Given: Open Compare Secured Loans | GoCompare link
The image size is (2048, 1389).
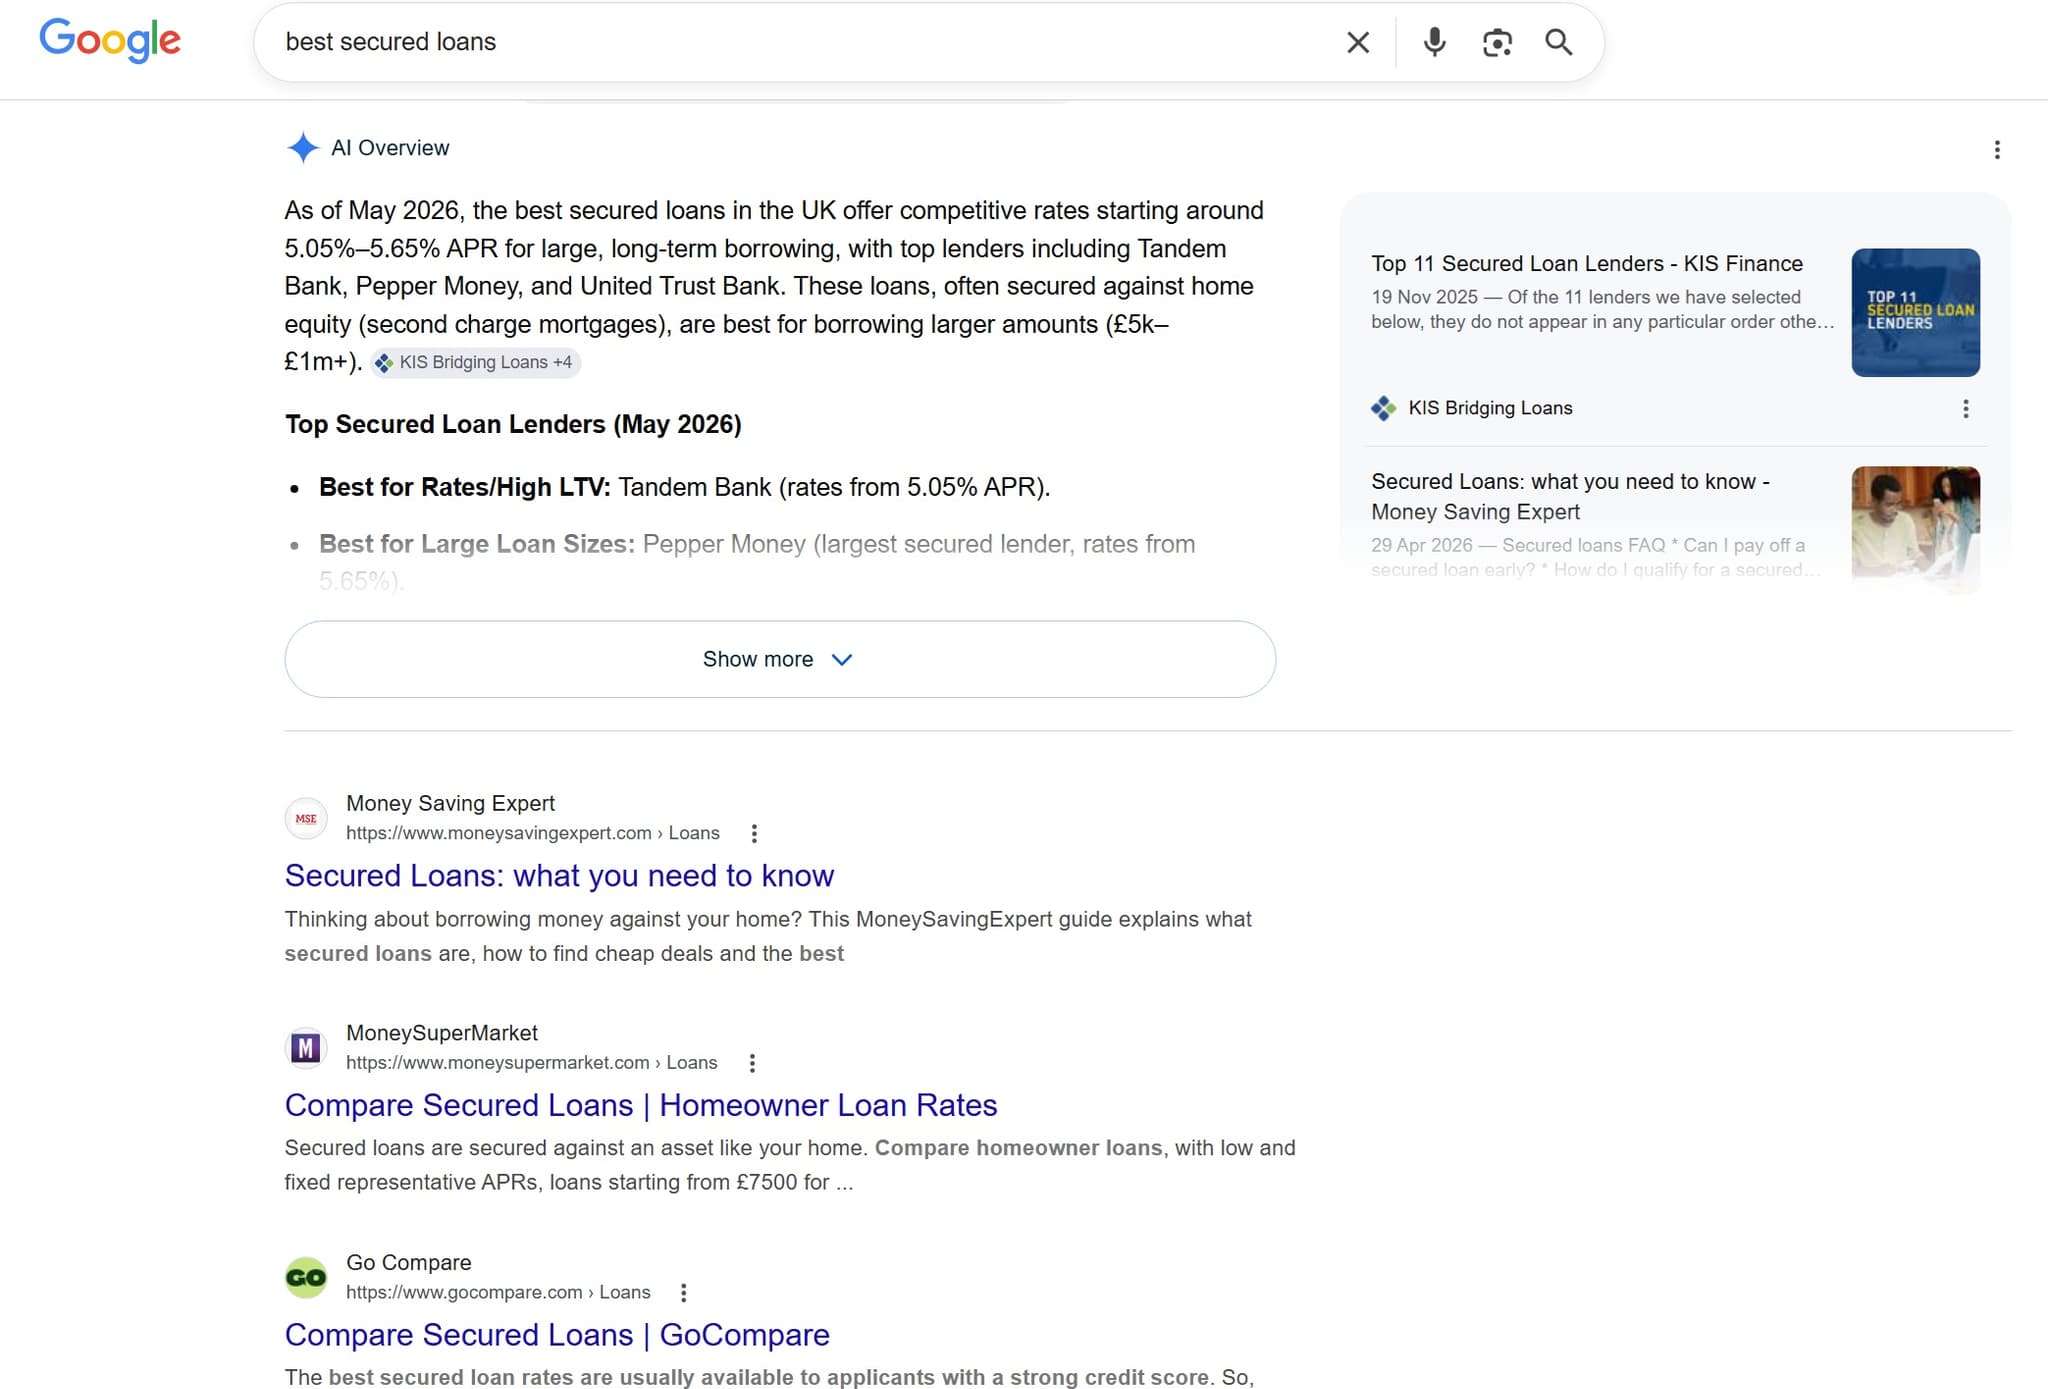Looking at the screenshot, I should pos(557,1335).
